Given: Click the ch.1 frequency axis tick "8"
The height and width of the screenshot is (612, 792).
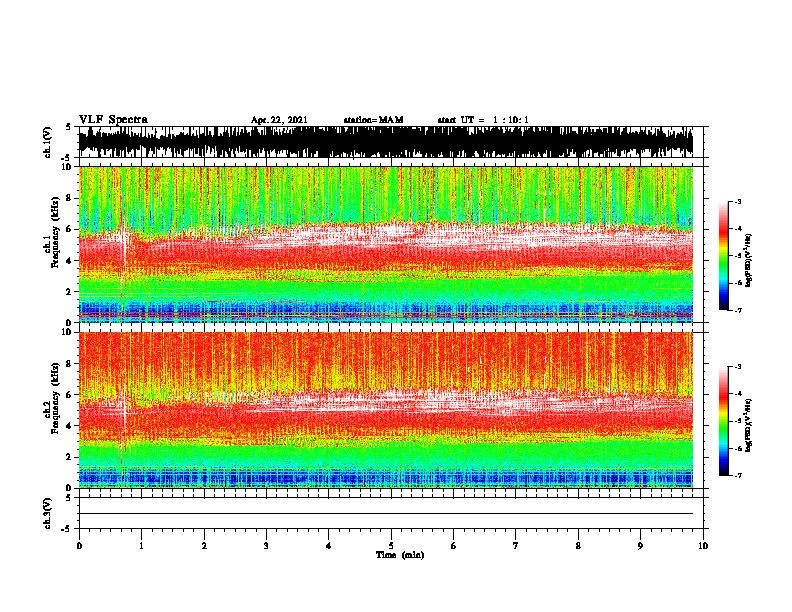Looking at the screenshot, I should 70,198.
